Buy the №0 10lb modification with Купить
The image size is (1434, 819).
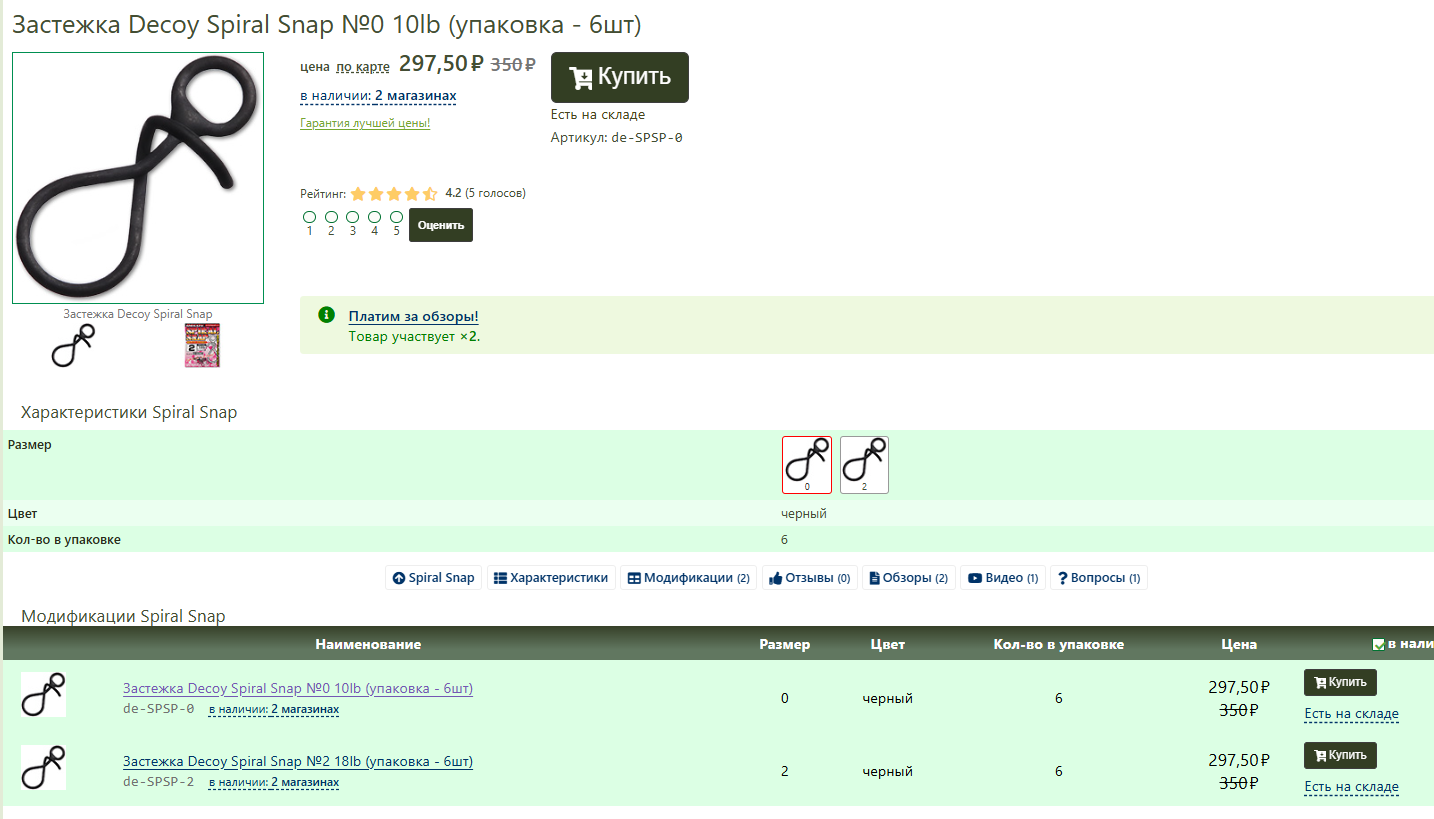[x=1340, y=682]
